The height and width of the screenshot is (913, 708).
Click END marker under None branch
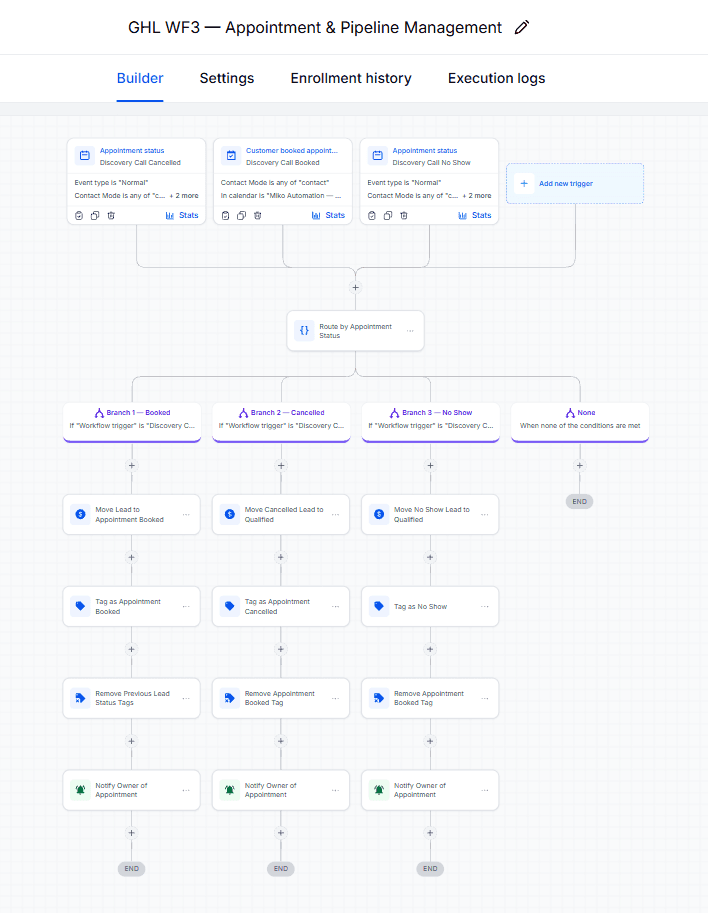pyautogui.click(x=579, y=501)
